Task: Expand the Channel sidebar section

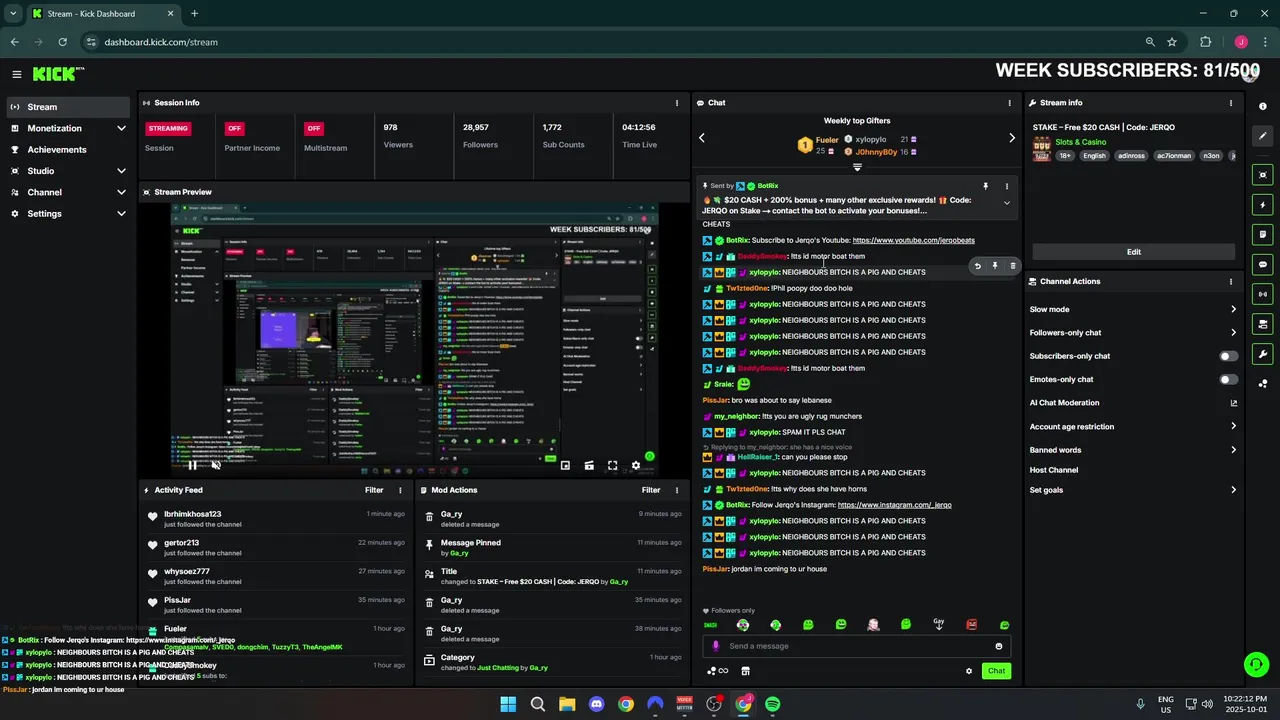Action: (121, 192)
